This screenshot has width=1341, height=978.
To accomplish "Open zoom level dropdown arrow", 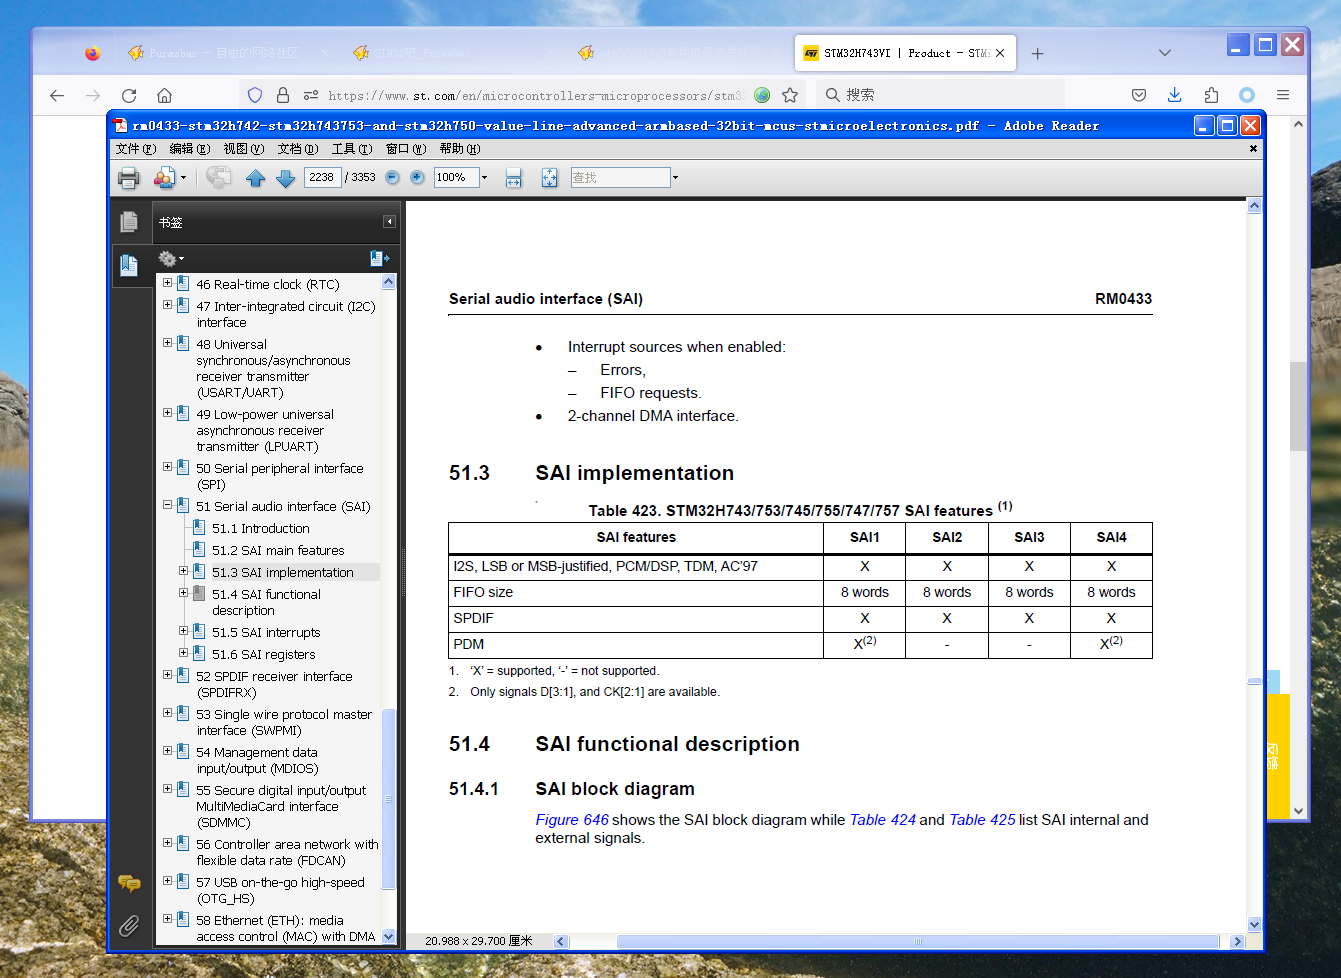I will pos(484,177).
